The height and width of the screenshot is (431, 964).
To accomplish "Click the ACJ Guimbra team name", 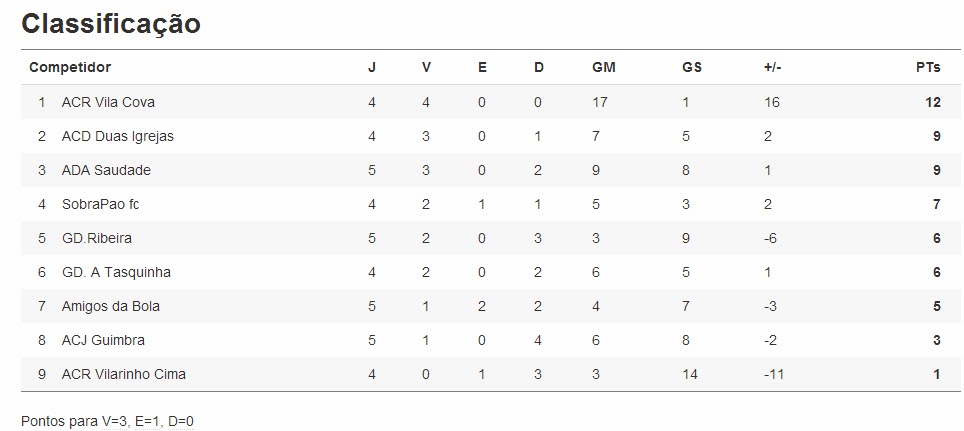I will click(x=103, y=340).
